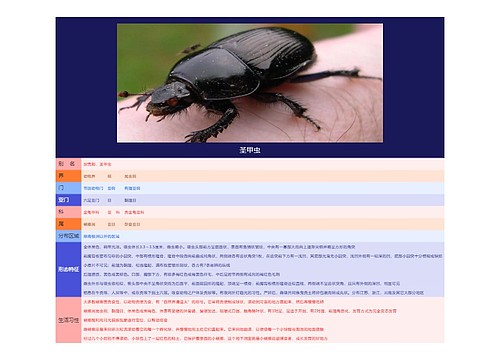Click the 分布区域 header cell
This screenshot has width=500, height=360.
tap(68, 236)
